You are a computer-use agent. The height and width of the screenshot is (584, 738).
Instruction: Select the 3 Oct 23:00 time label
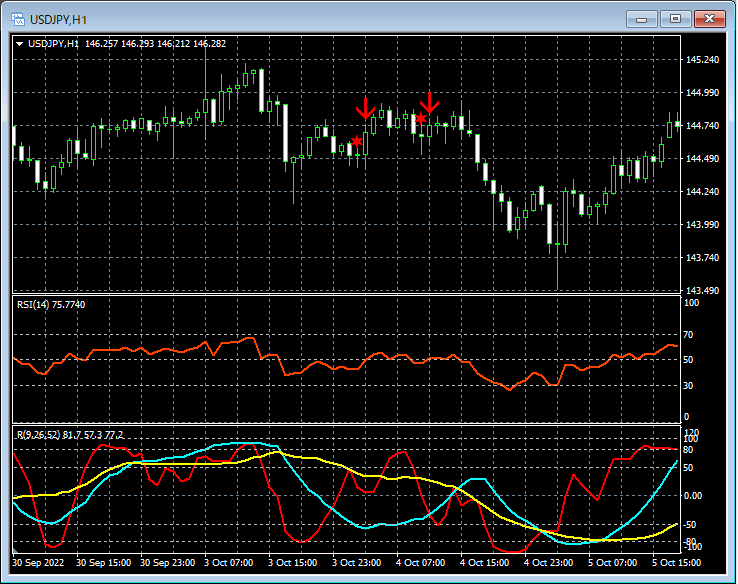point(356,563)
